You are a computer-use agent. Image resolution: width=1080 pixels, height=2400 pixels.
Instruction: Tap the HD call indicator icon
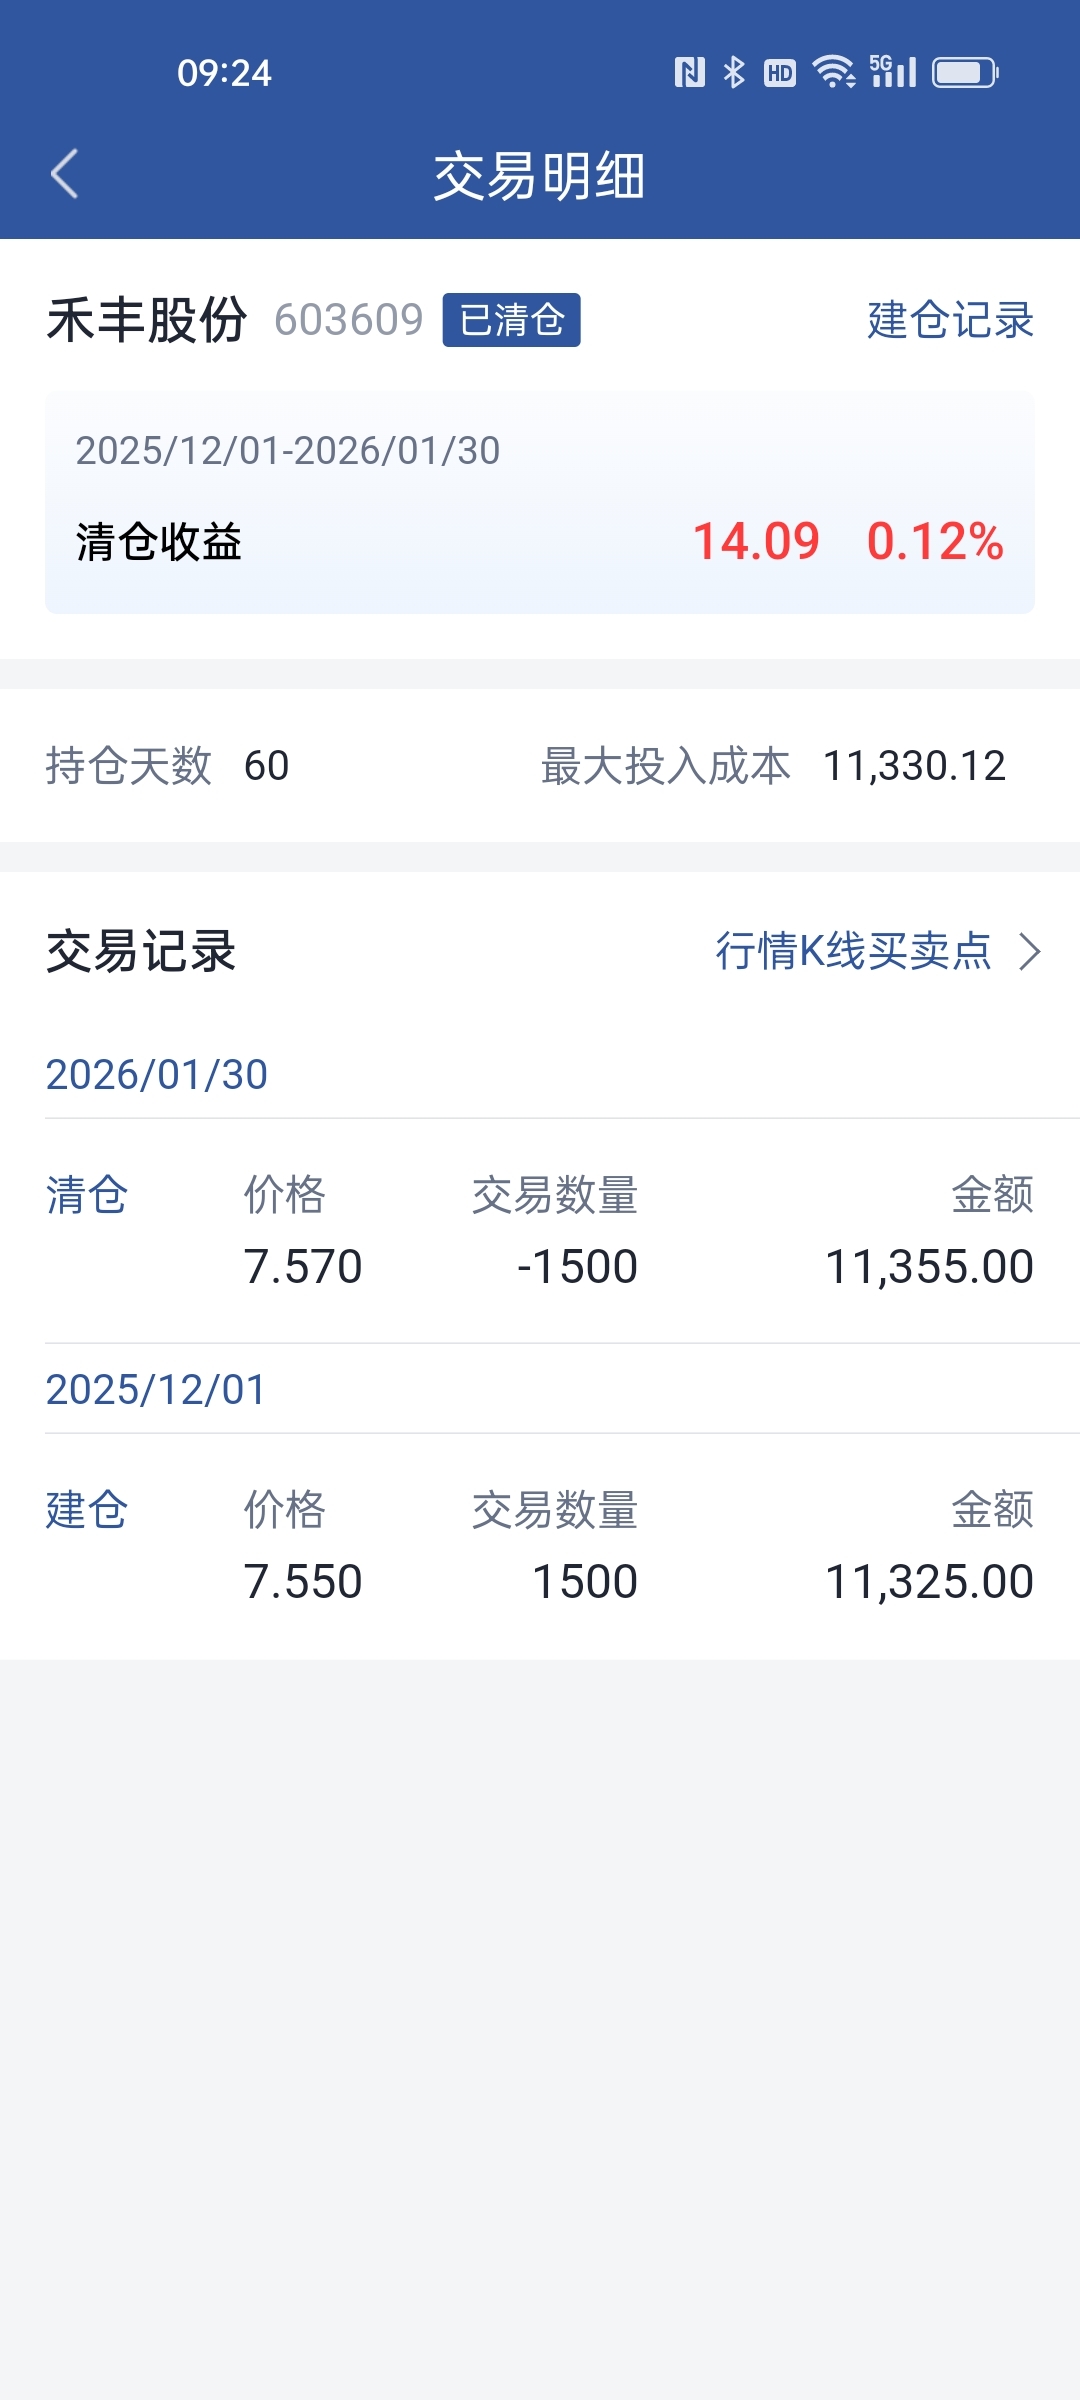(780, 72)
